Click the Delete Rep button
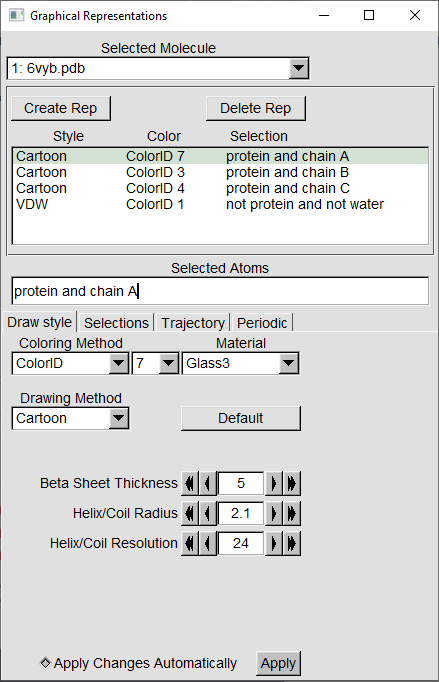 (x=256, y=108)
